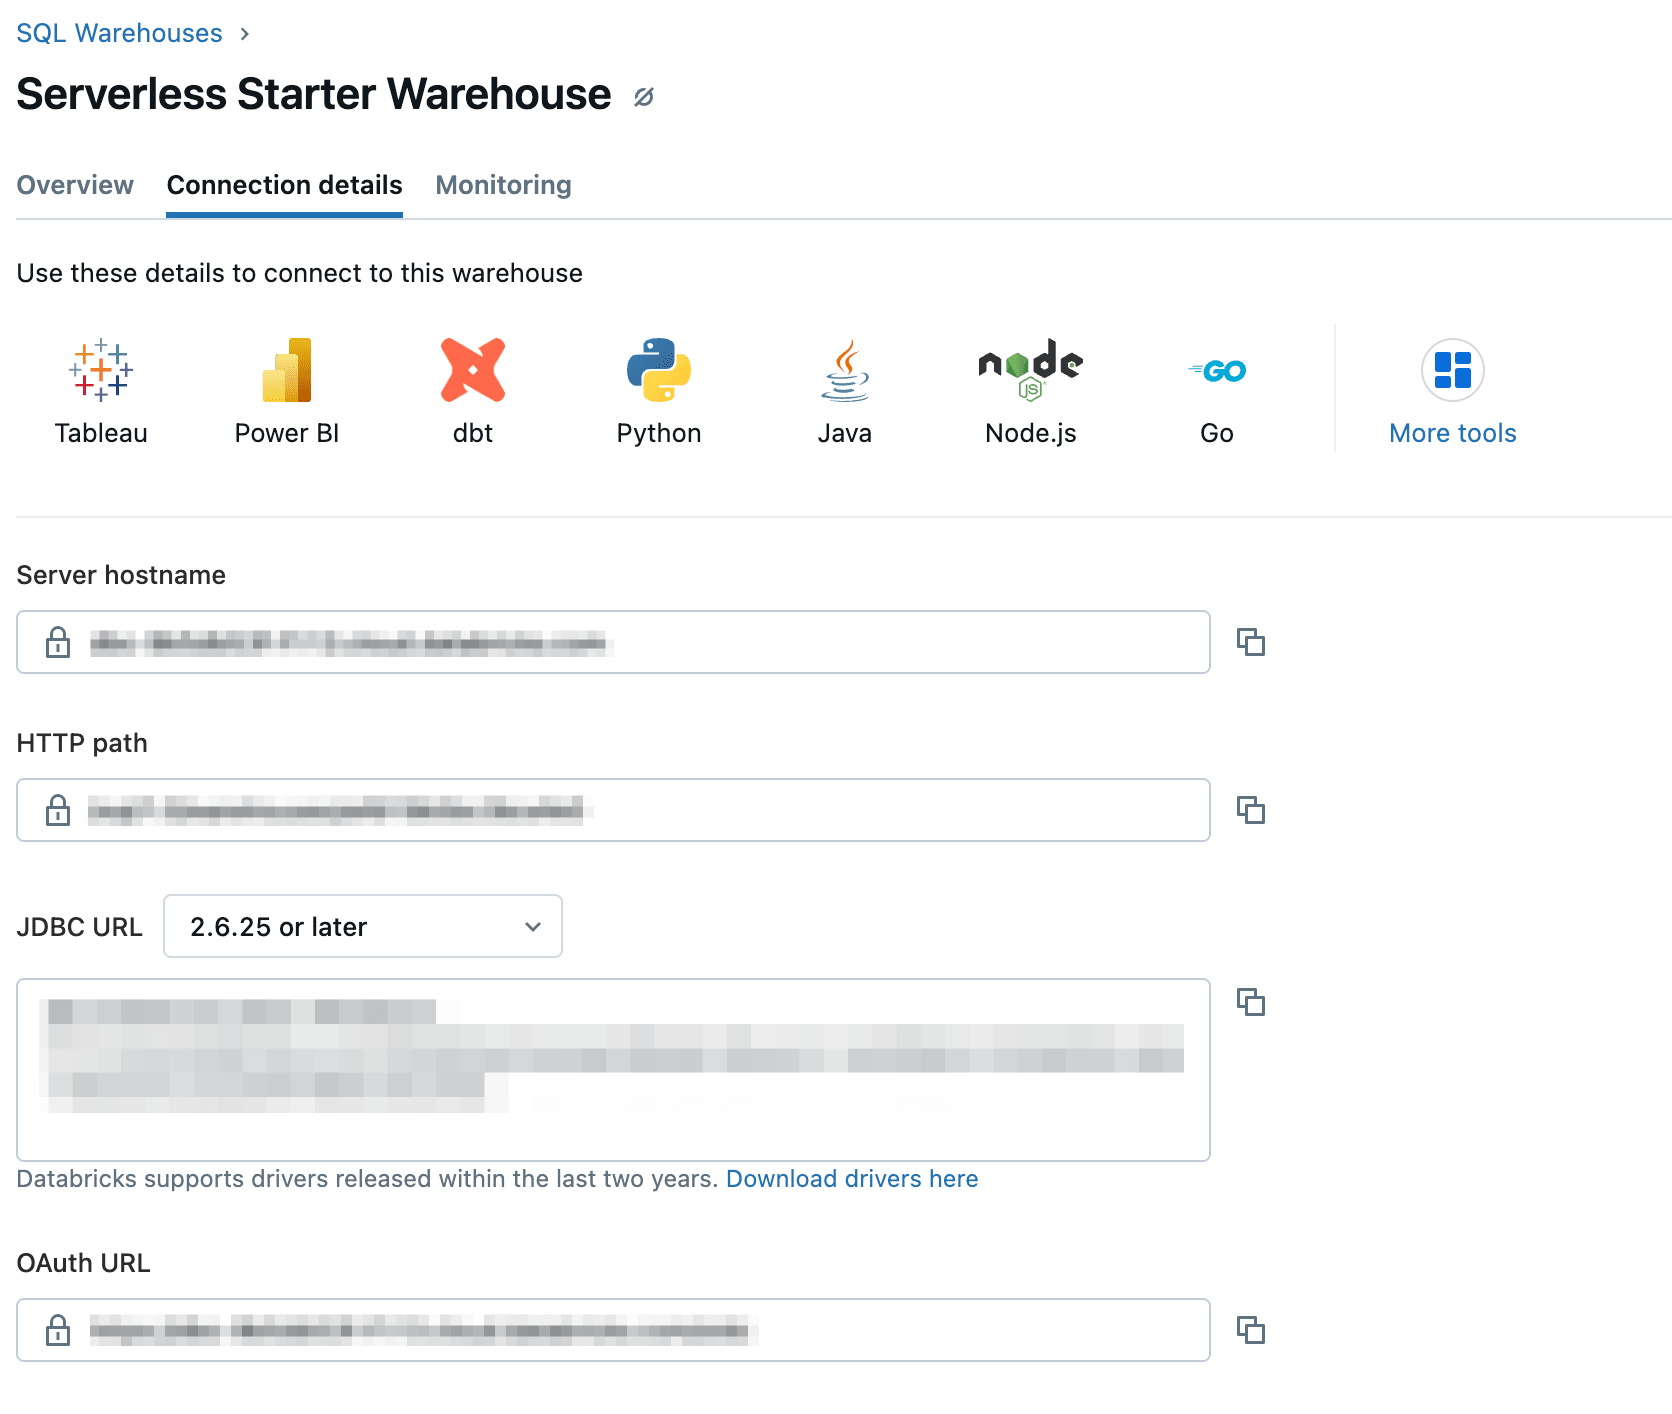Copy the Server hostname value
This screenshot has width=1672, height=1414.
[1251, 642]
